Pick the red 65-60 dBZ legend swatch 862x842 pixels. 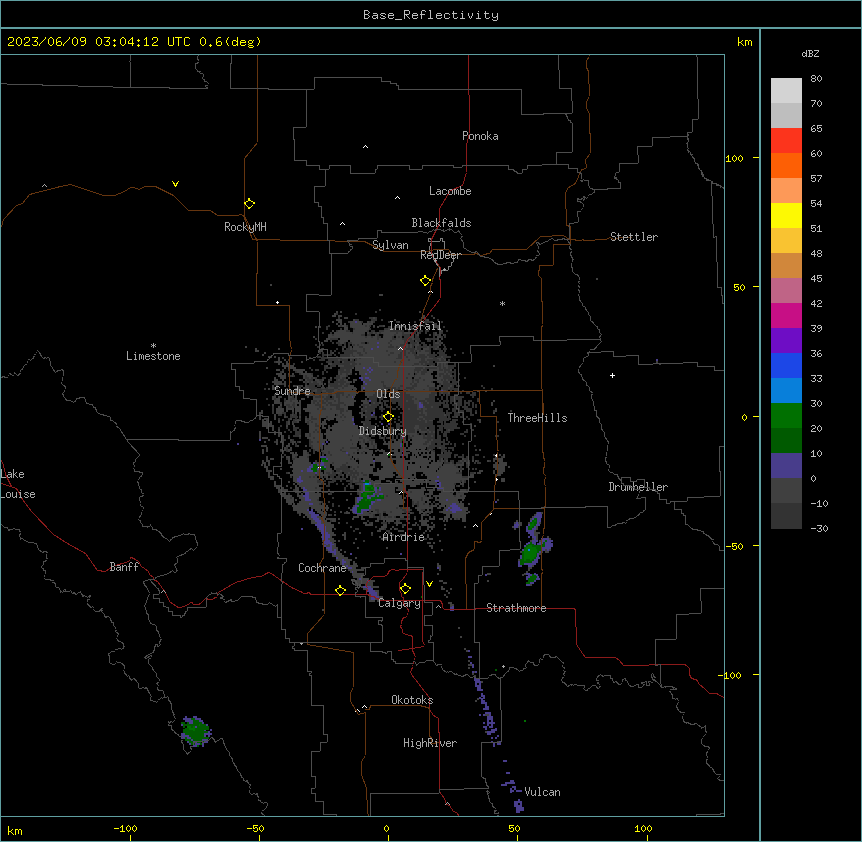pyautogui.click(x=786, y=140)
